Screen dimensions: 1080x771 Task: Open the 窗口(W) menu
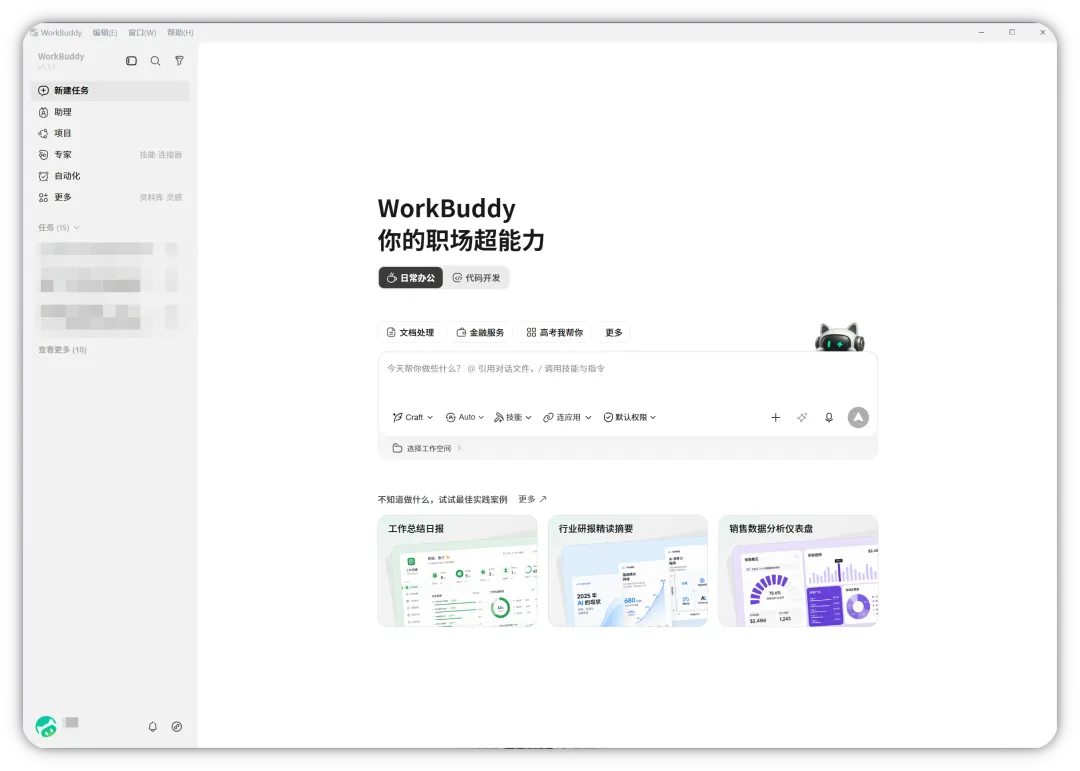[142, 32]
